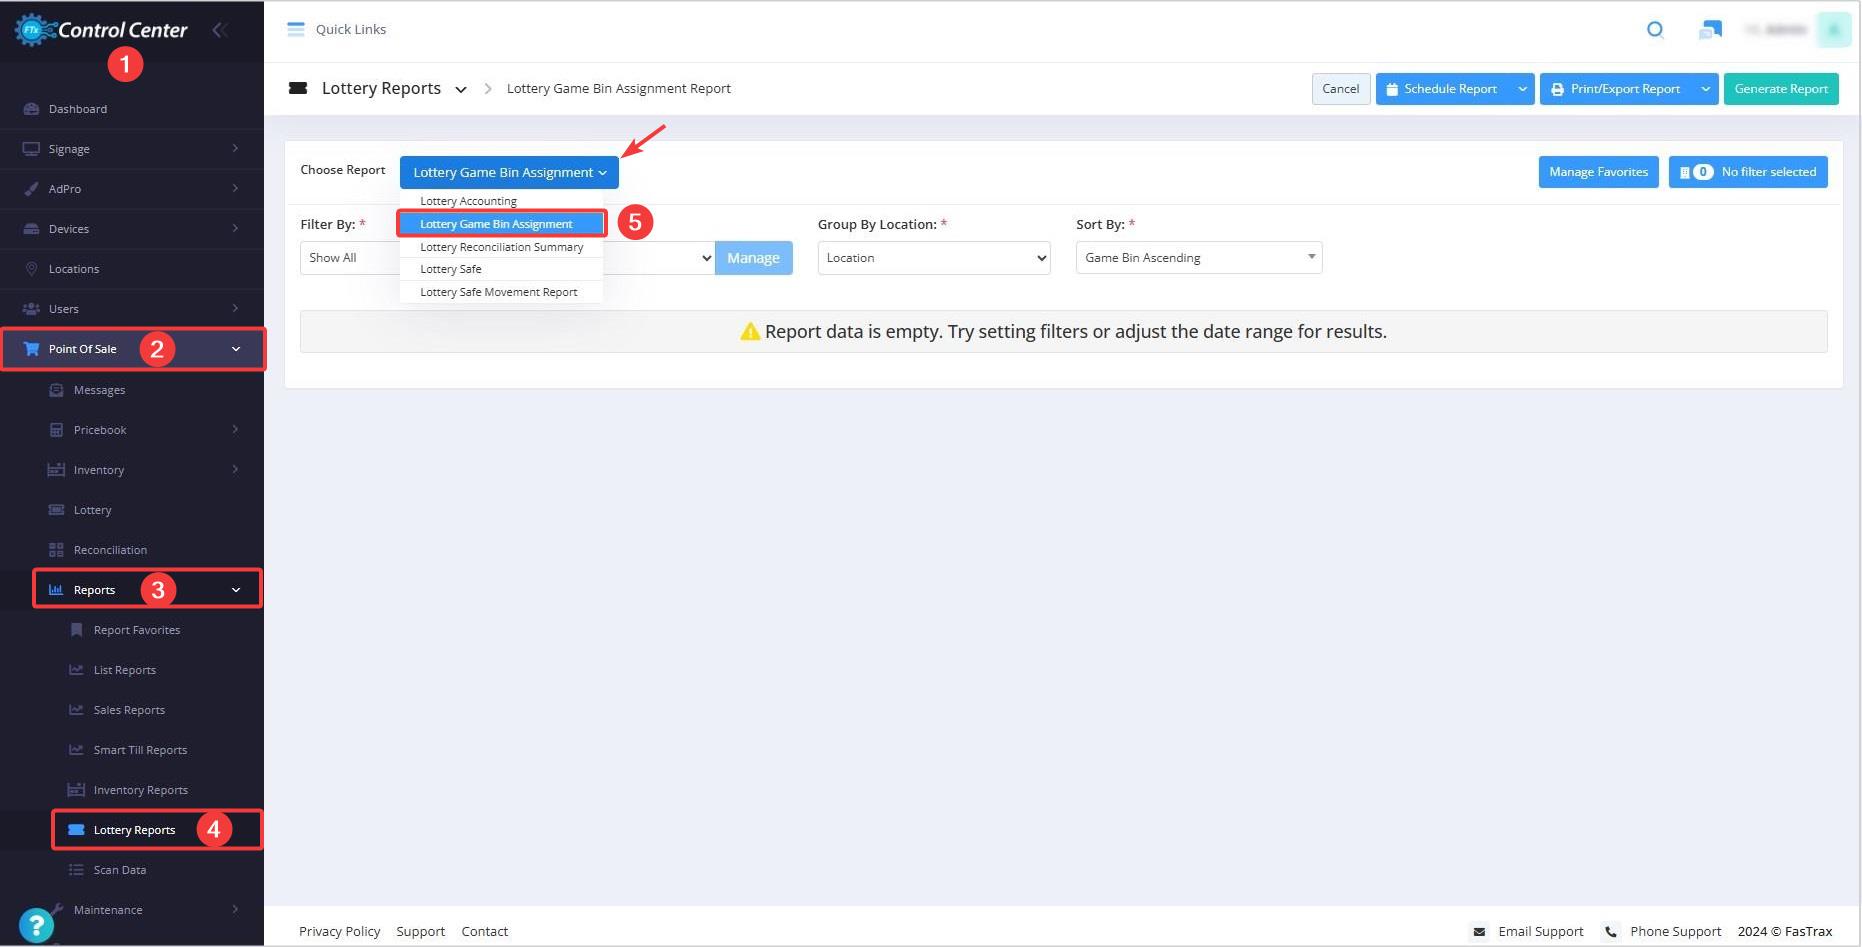Click the Dashboard icon in sidebar

point(31,109)
